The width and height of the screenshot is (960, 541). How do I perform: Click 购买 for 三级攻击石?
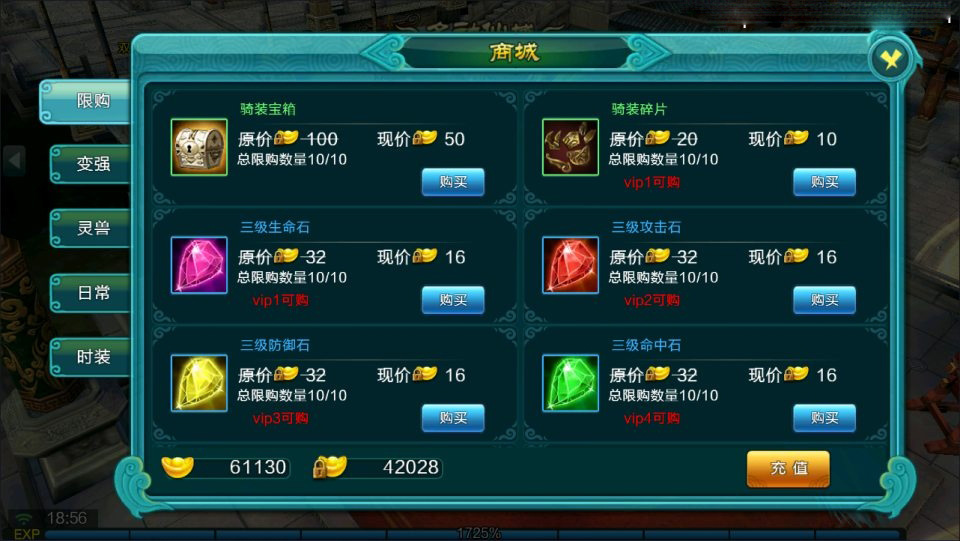click(x=824, y=300)
